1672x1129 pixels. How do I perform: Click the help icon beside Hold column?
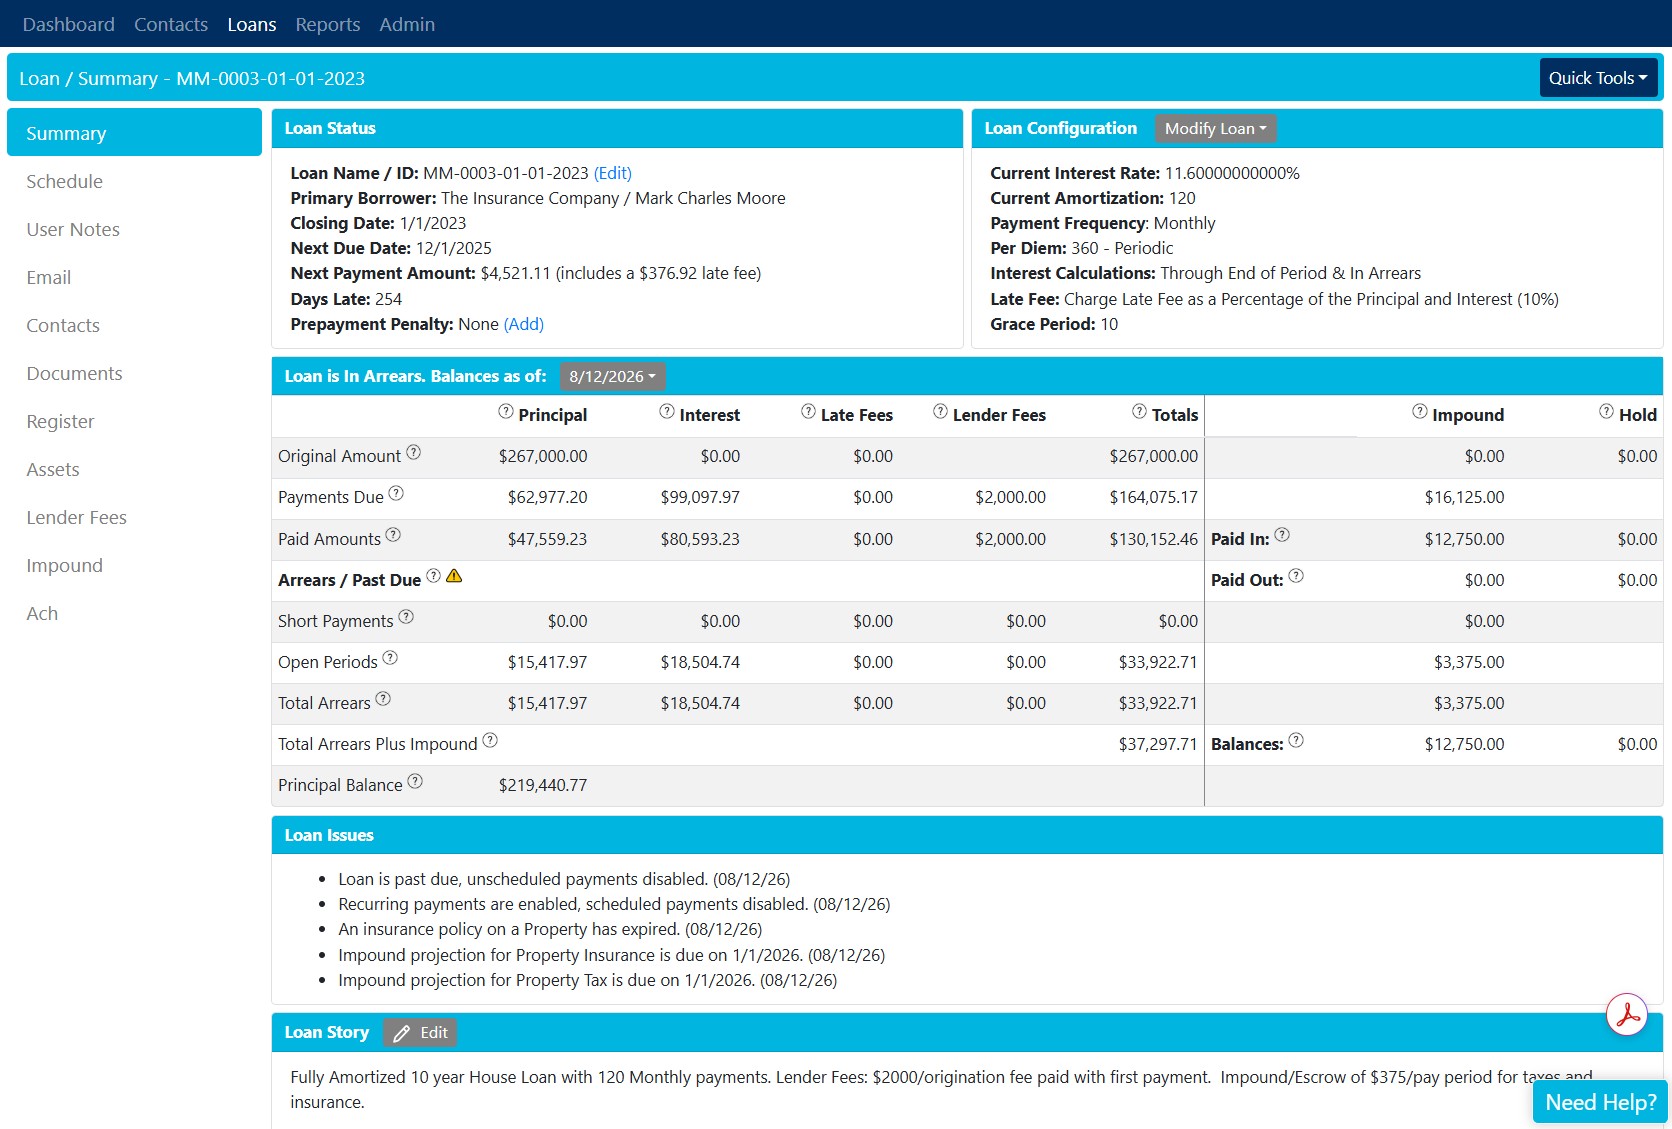coord(1606,412)
